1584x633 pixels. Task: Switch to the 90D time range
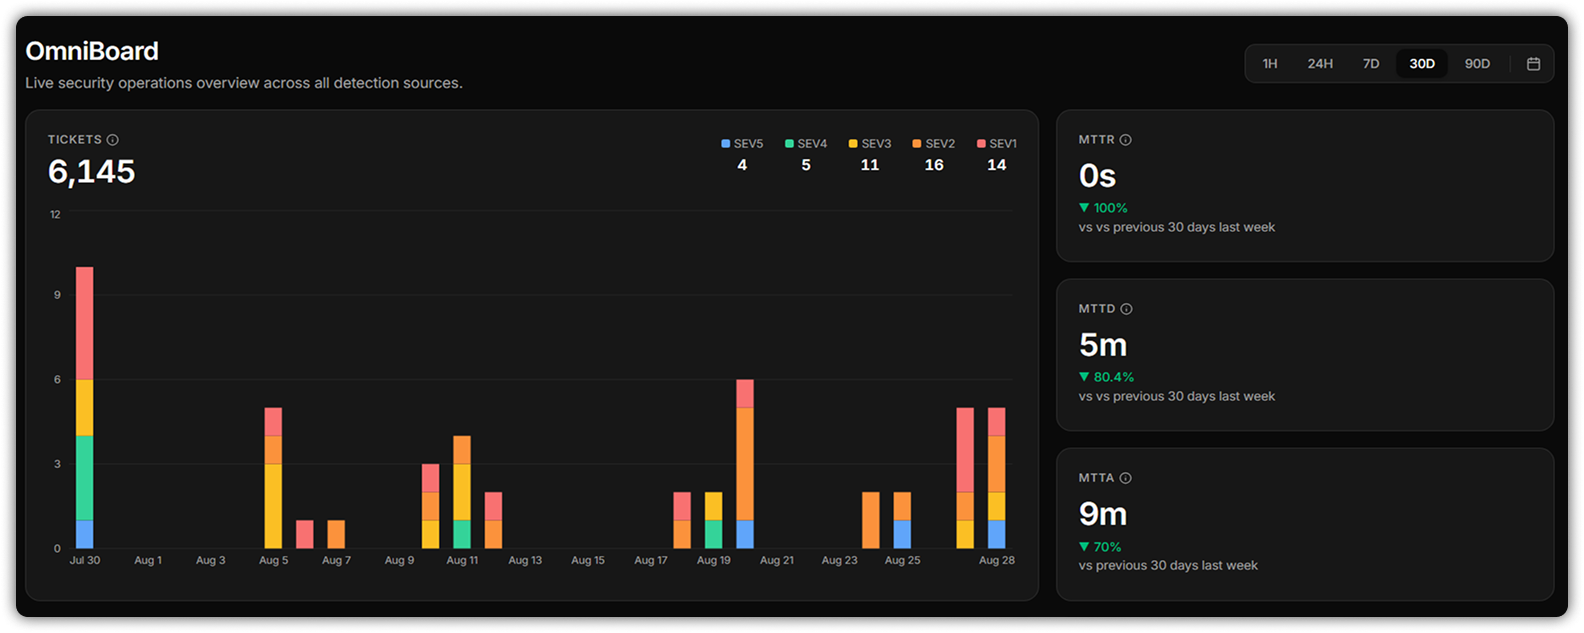[x=1477, y=64]
